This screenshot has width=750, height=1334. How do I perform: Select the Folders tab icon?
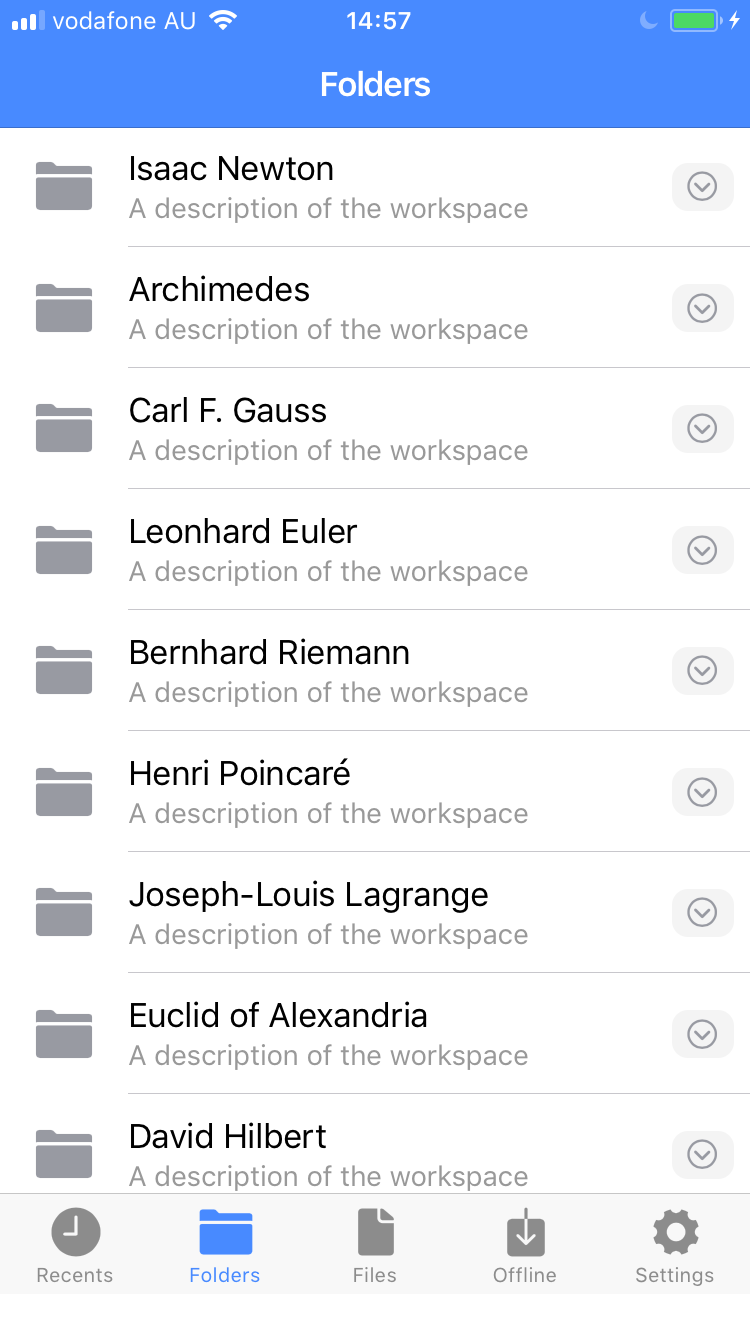point(225,1232)
